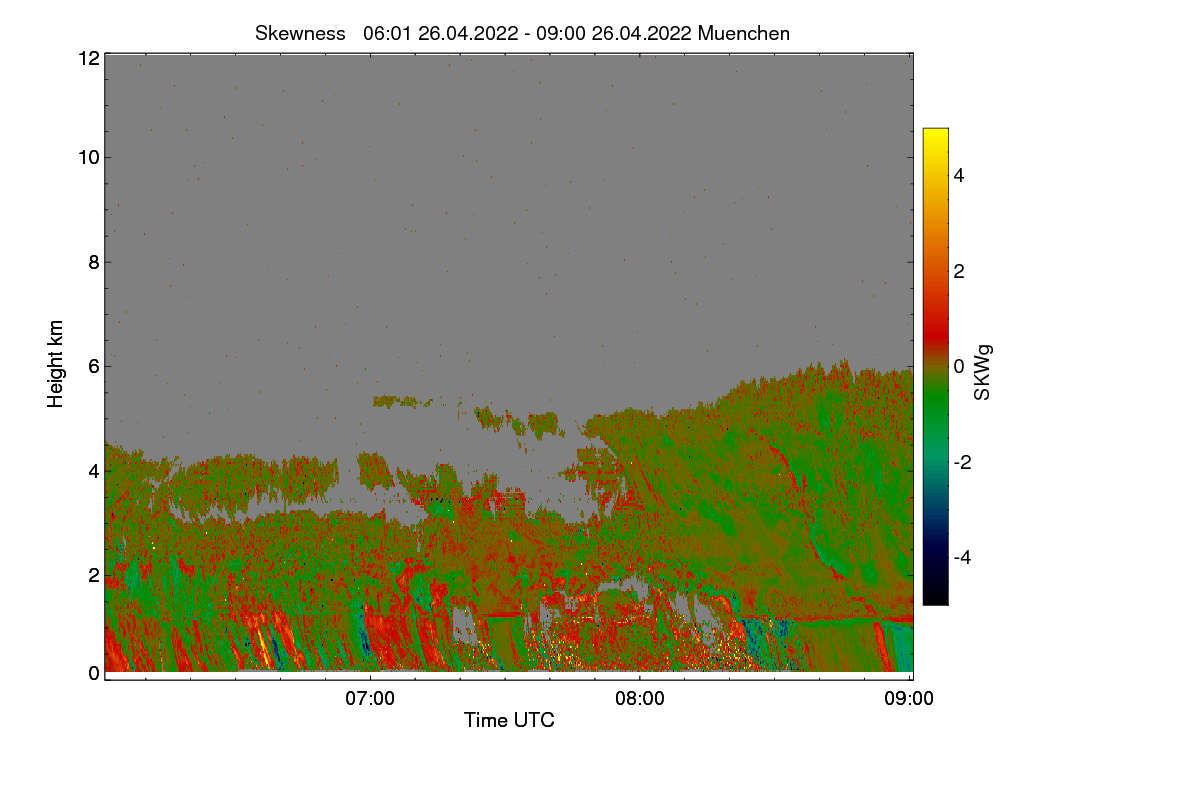Click the height tick label 6

tap(94, 366)
